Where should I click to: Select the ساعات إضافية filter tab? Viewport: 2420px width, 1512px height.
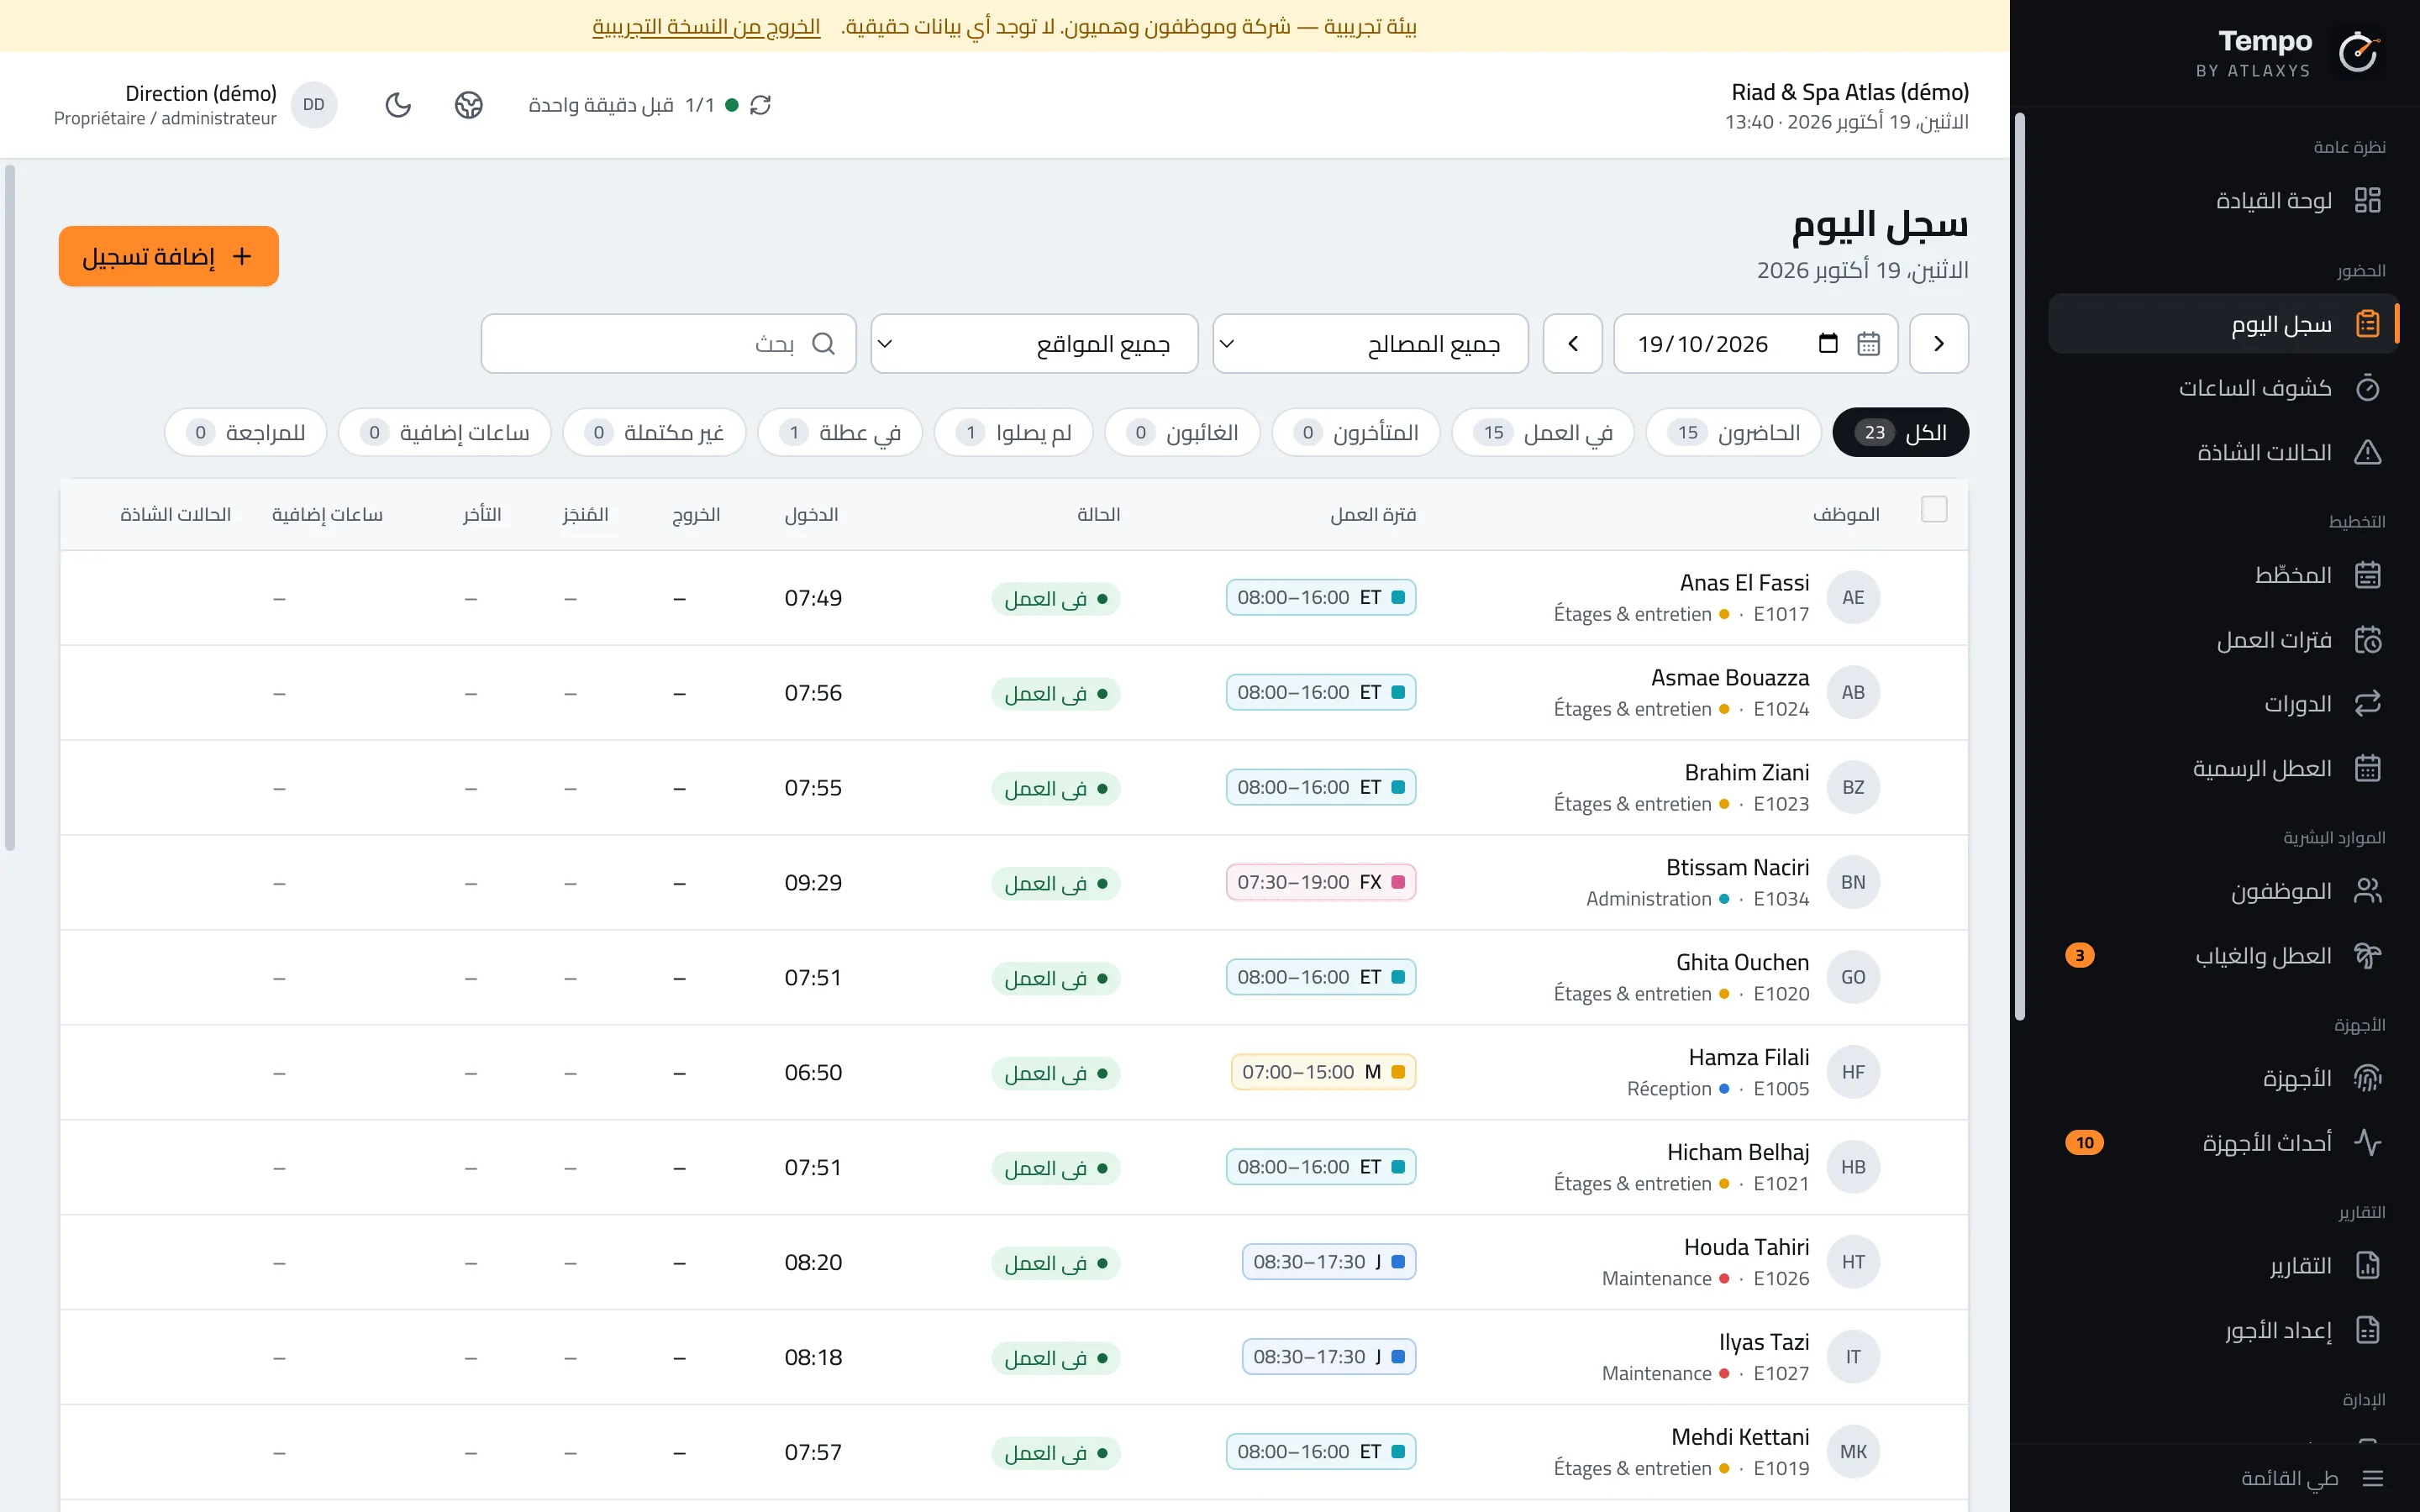coord(445,432)
